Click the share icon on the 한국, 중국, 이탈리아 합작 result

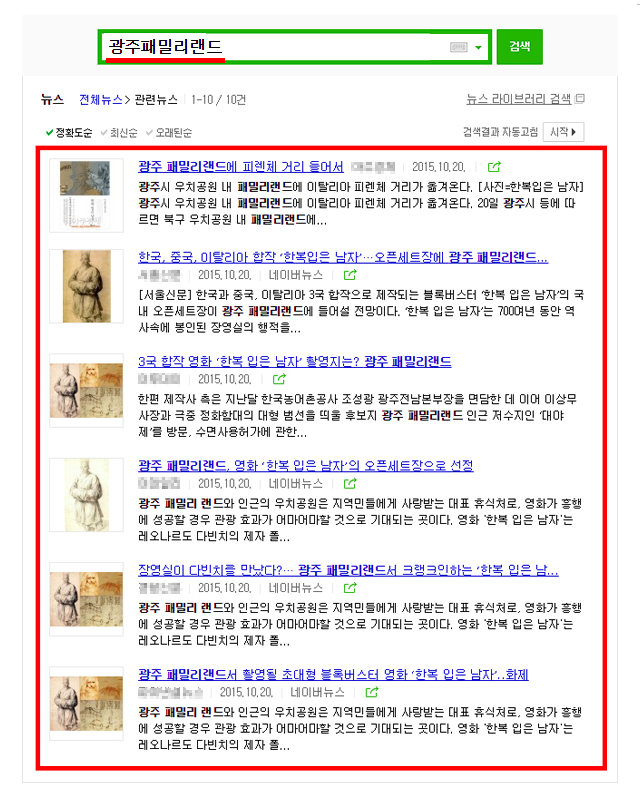[x=350, y=275]
